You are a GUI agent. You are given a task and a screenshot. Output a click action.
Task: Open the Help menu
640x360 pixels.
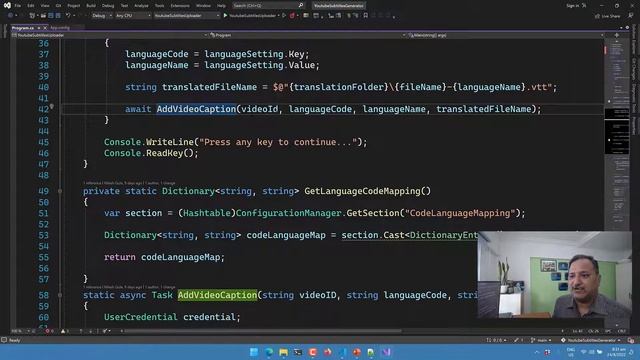pos(221,6)
